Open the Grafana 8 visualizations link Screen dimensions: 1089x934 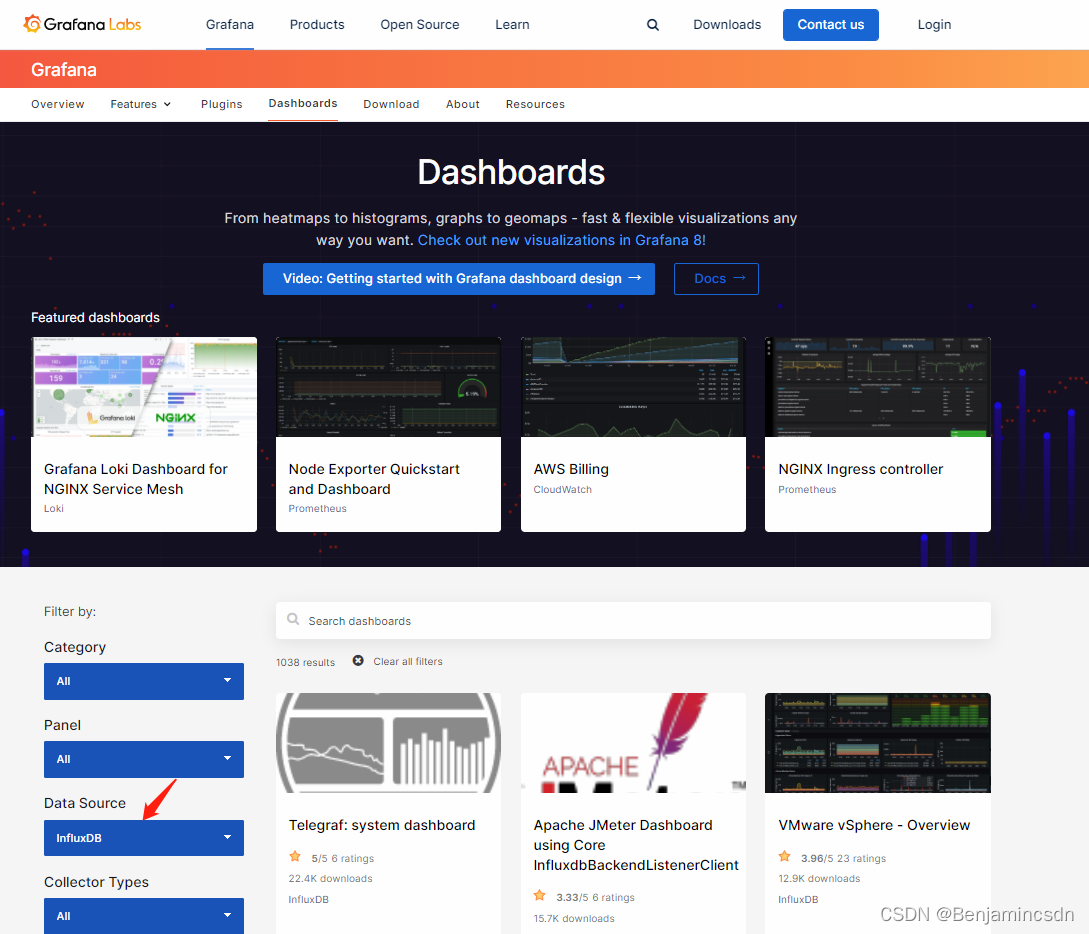561,240
